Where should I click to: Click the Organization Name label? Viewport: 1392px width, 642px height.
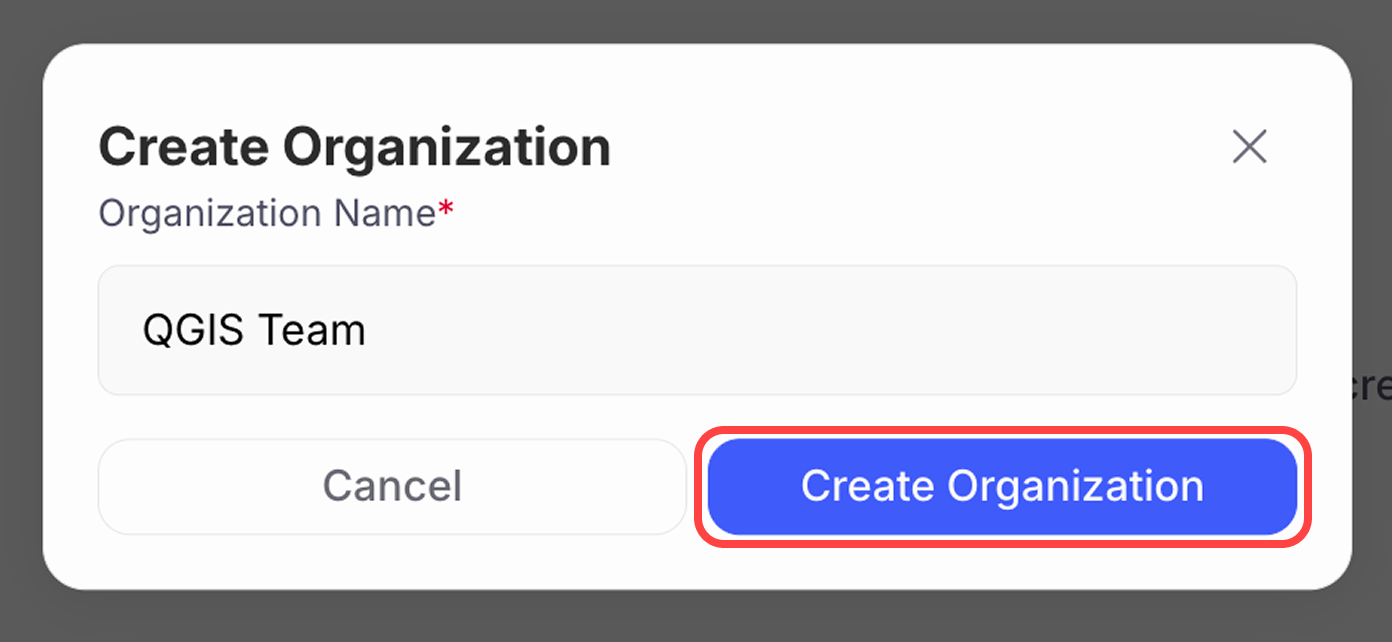pyautogui.click(x=266, y=213)
